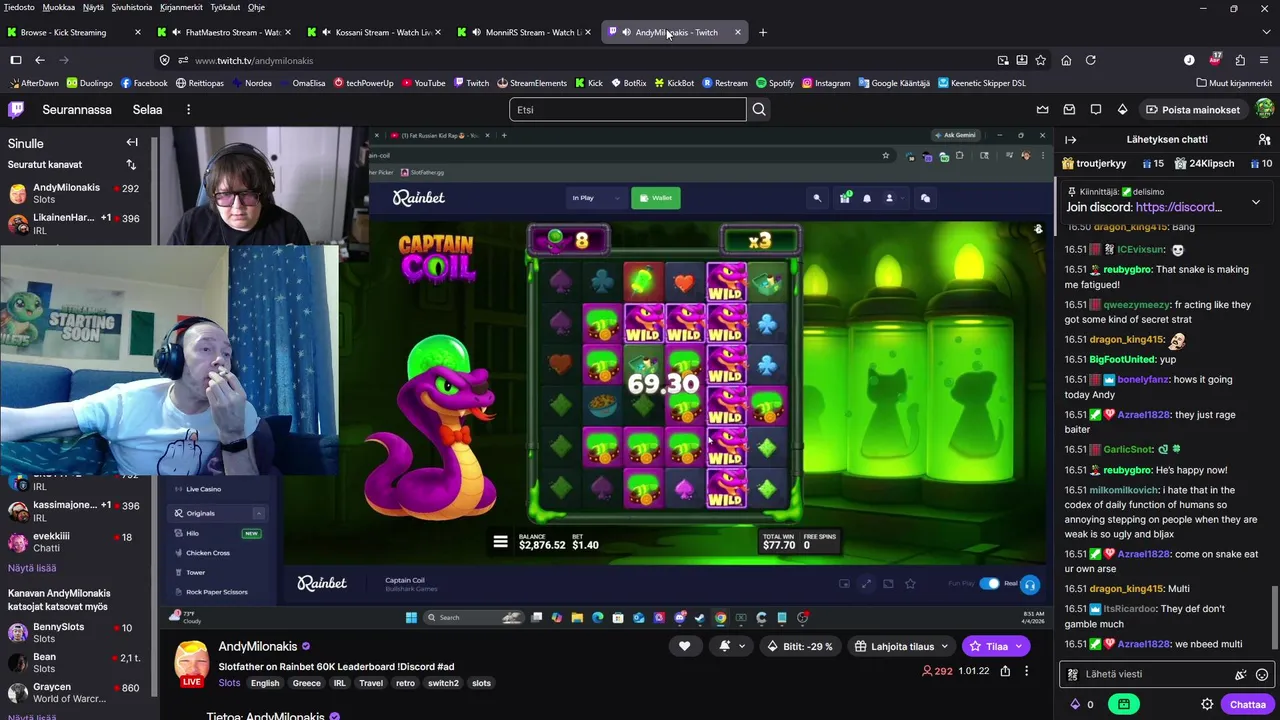Viewport: 1280px width, 720px height.
Task: Click the Get Bits diamond icon in header
Action: point(1122,109)
